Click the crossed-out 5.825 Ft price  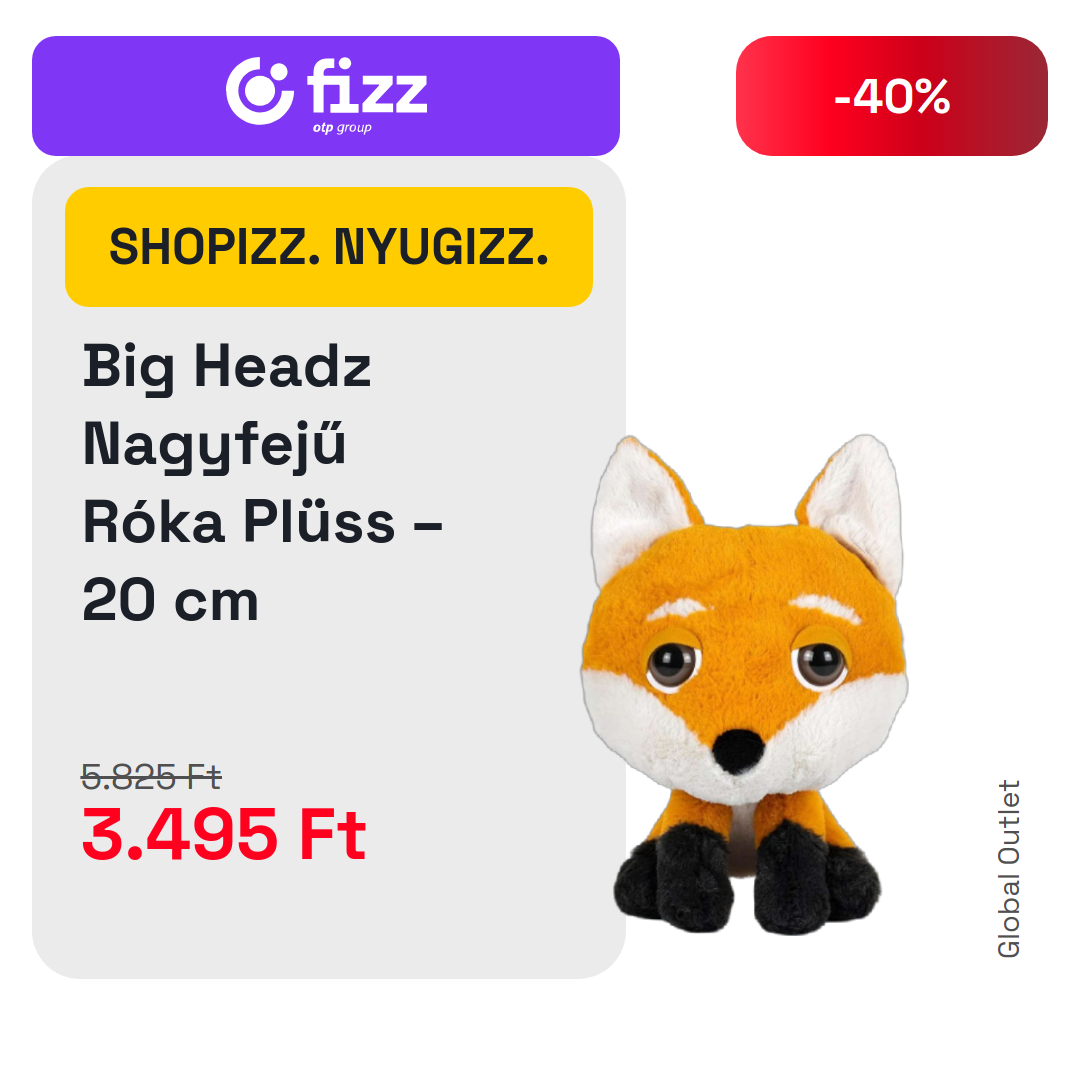click(151, 777)
